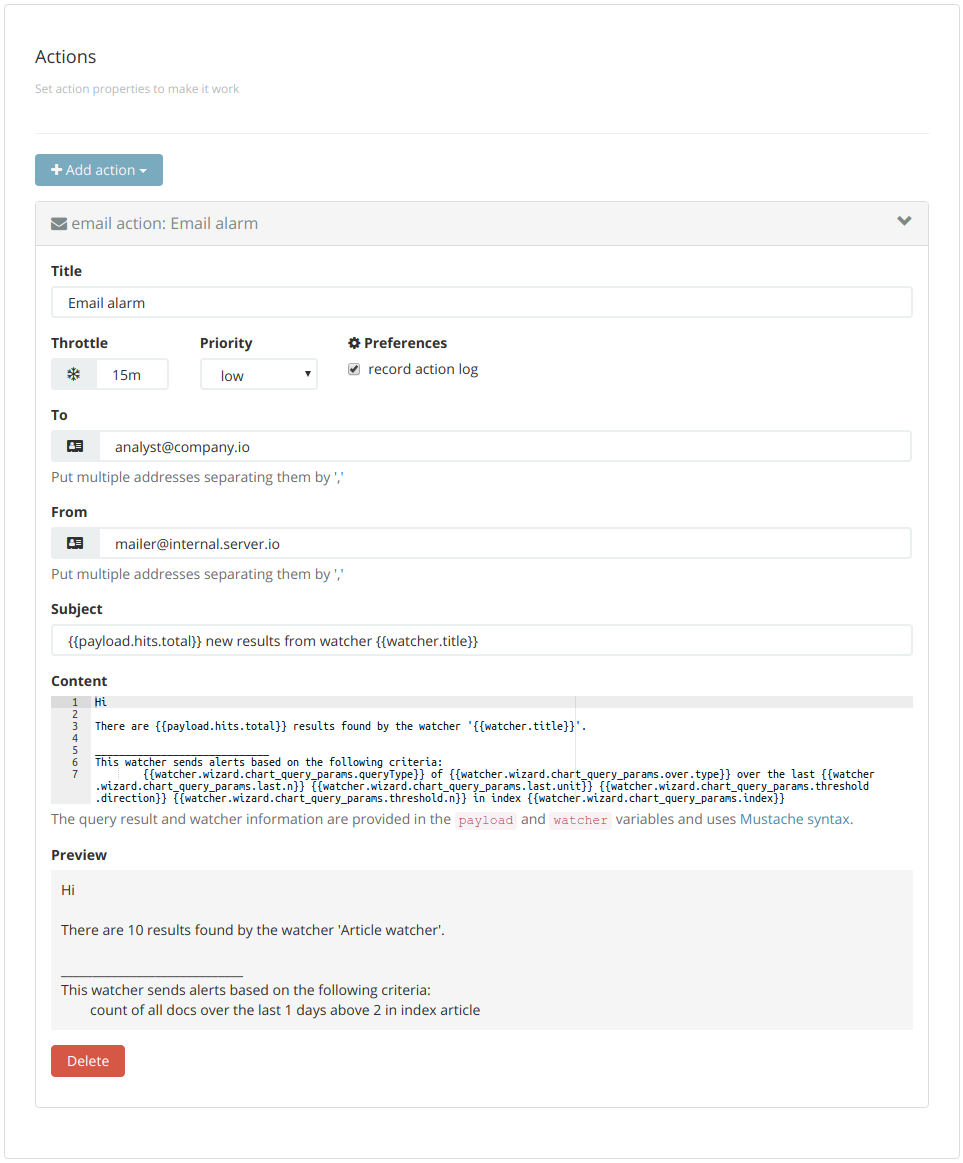Viewport: 963px width, 1163px height.
Task: Click the Preview text area
Action: coord(481,949)
